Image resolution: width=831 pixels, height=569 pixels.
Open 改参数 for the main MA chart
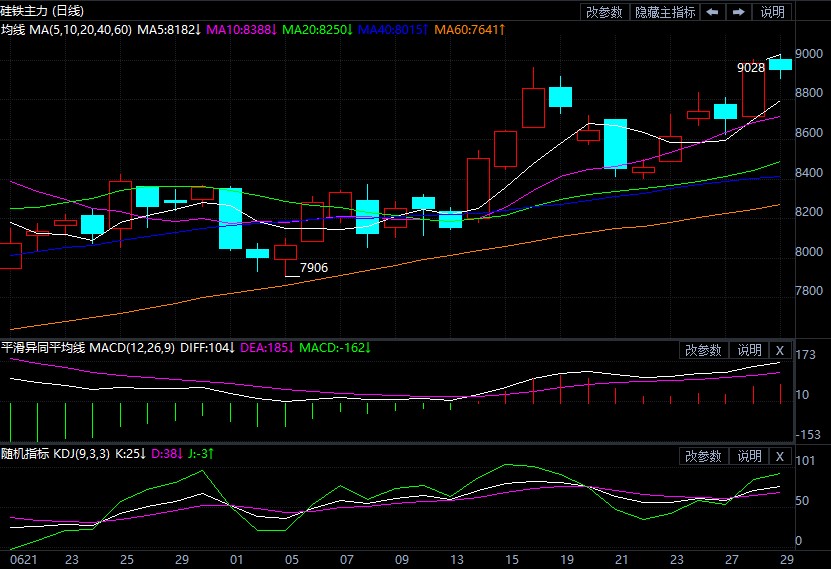coord(604,12)
